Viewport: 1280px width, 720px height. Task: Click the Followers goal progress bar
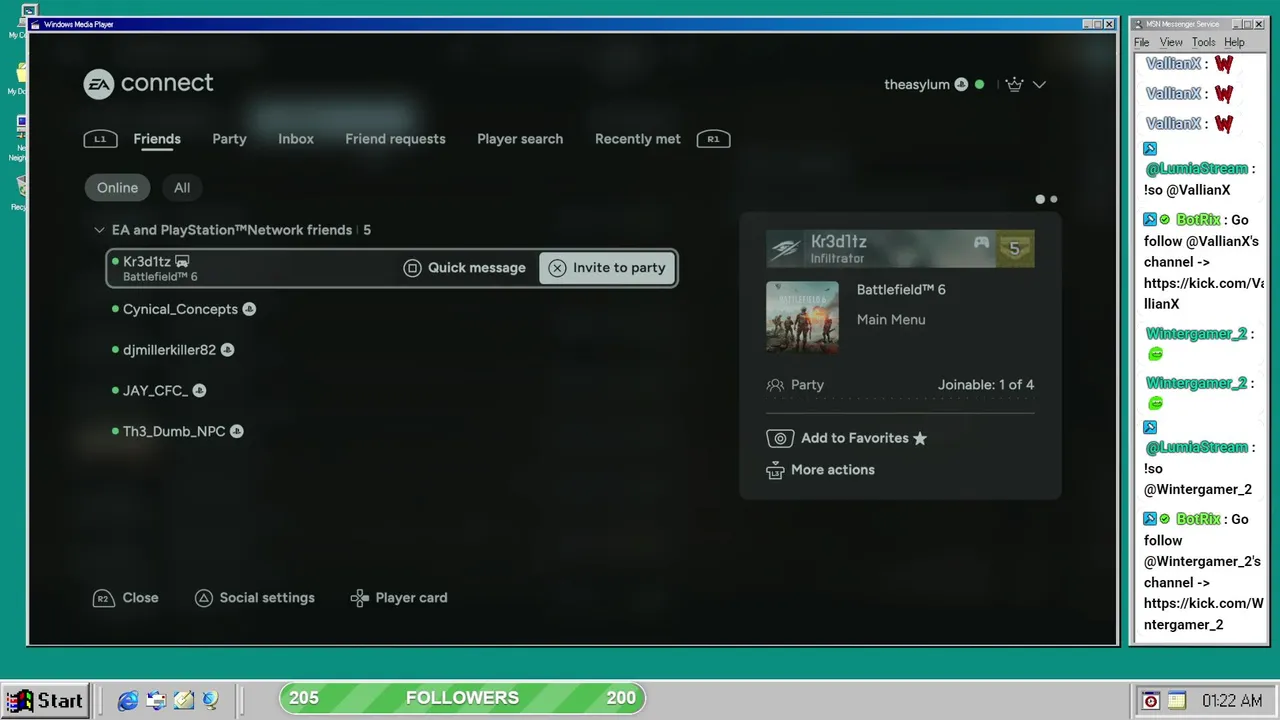pos(462,698)
